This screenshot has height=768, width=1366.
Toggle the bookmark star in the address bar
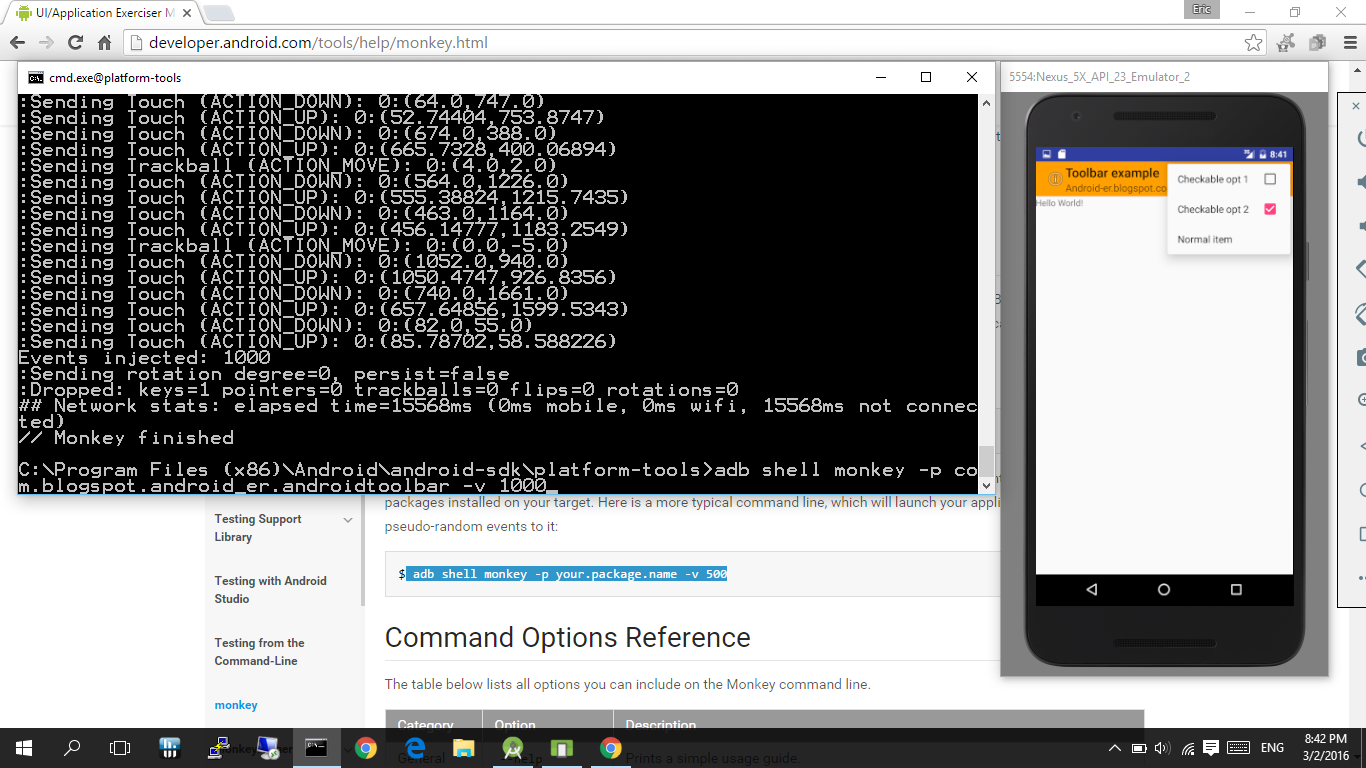click(1253, 42)
